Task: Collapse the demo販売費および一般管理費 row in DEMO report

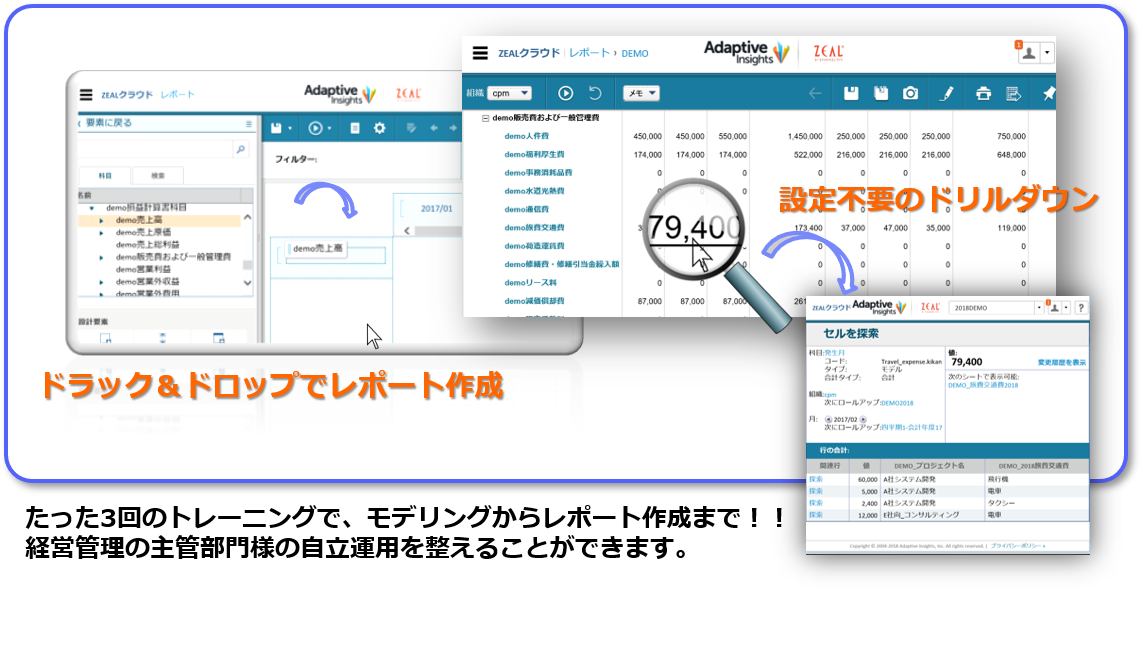Action: (485, 117)
